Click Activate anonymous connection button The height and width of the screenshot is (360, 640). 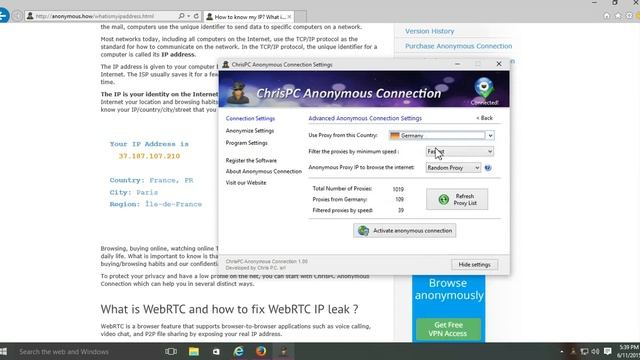click(404, 231)
